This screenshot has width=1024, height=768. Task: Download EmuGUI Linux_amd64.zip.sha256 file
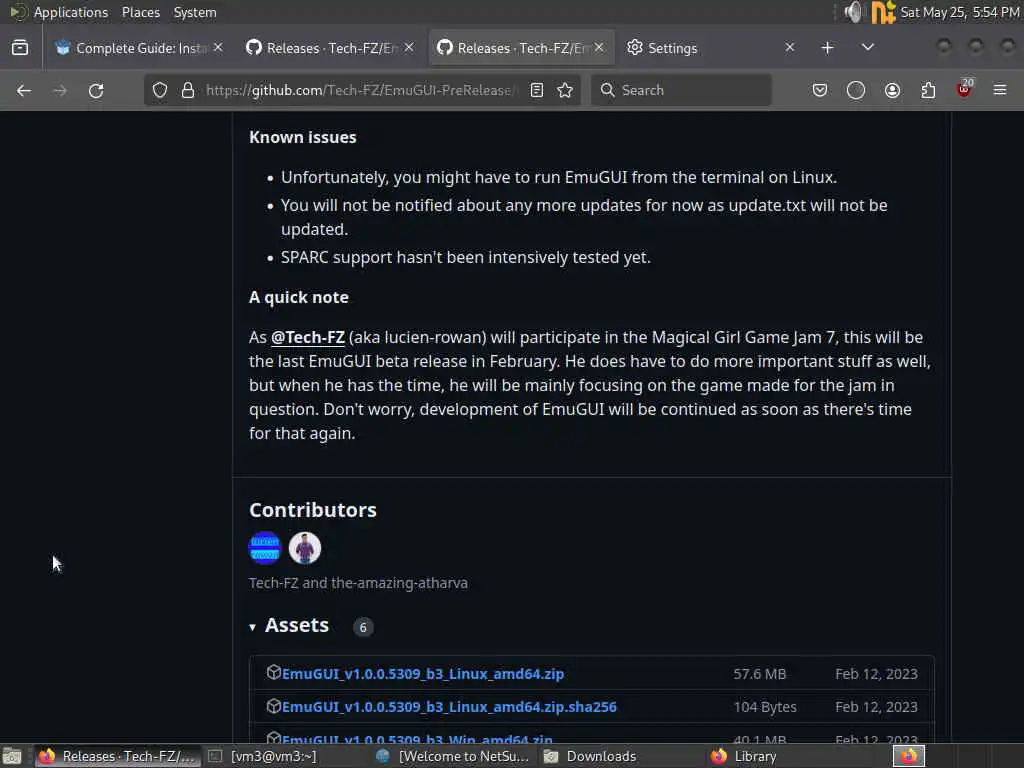[x=449, y=707]
